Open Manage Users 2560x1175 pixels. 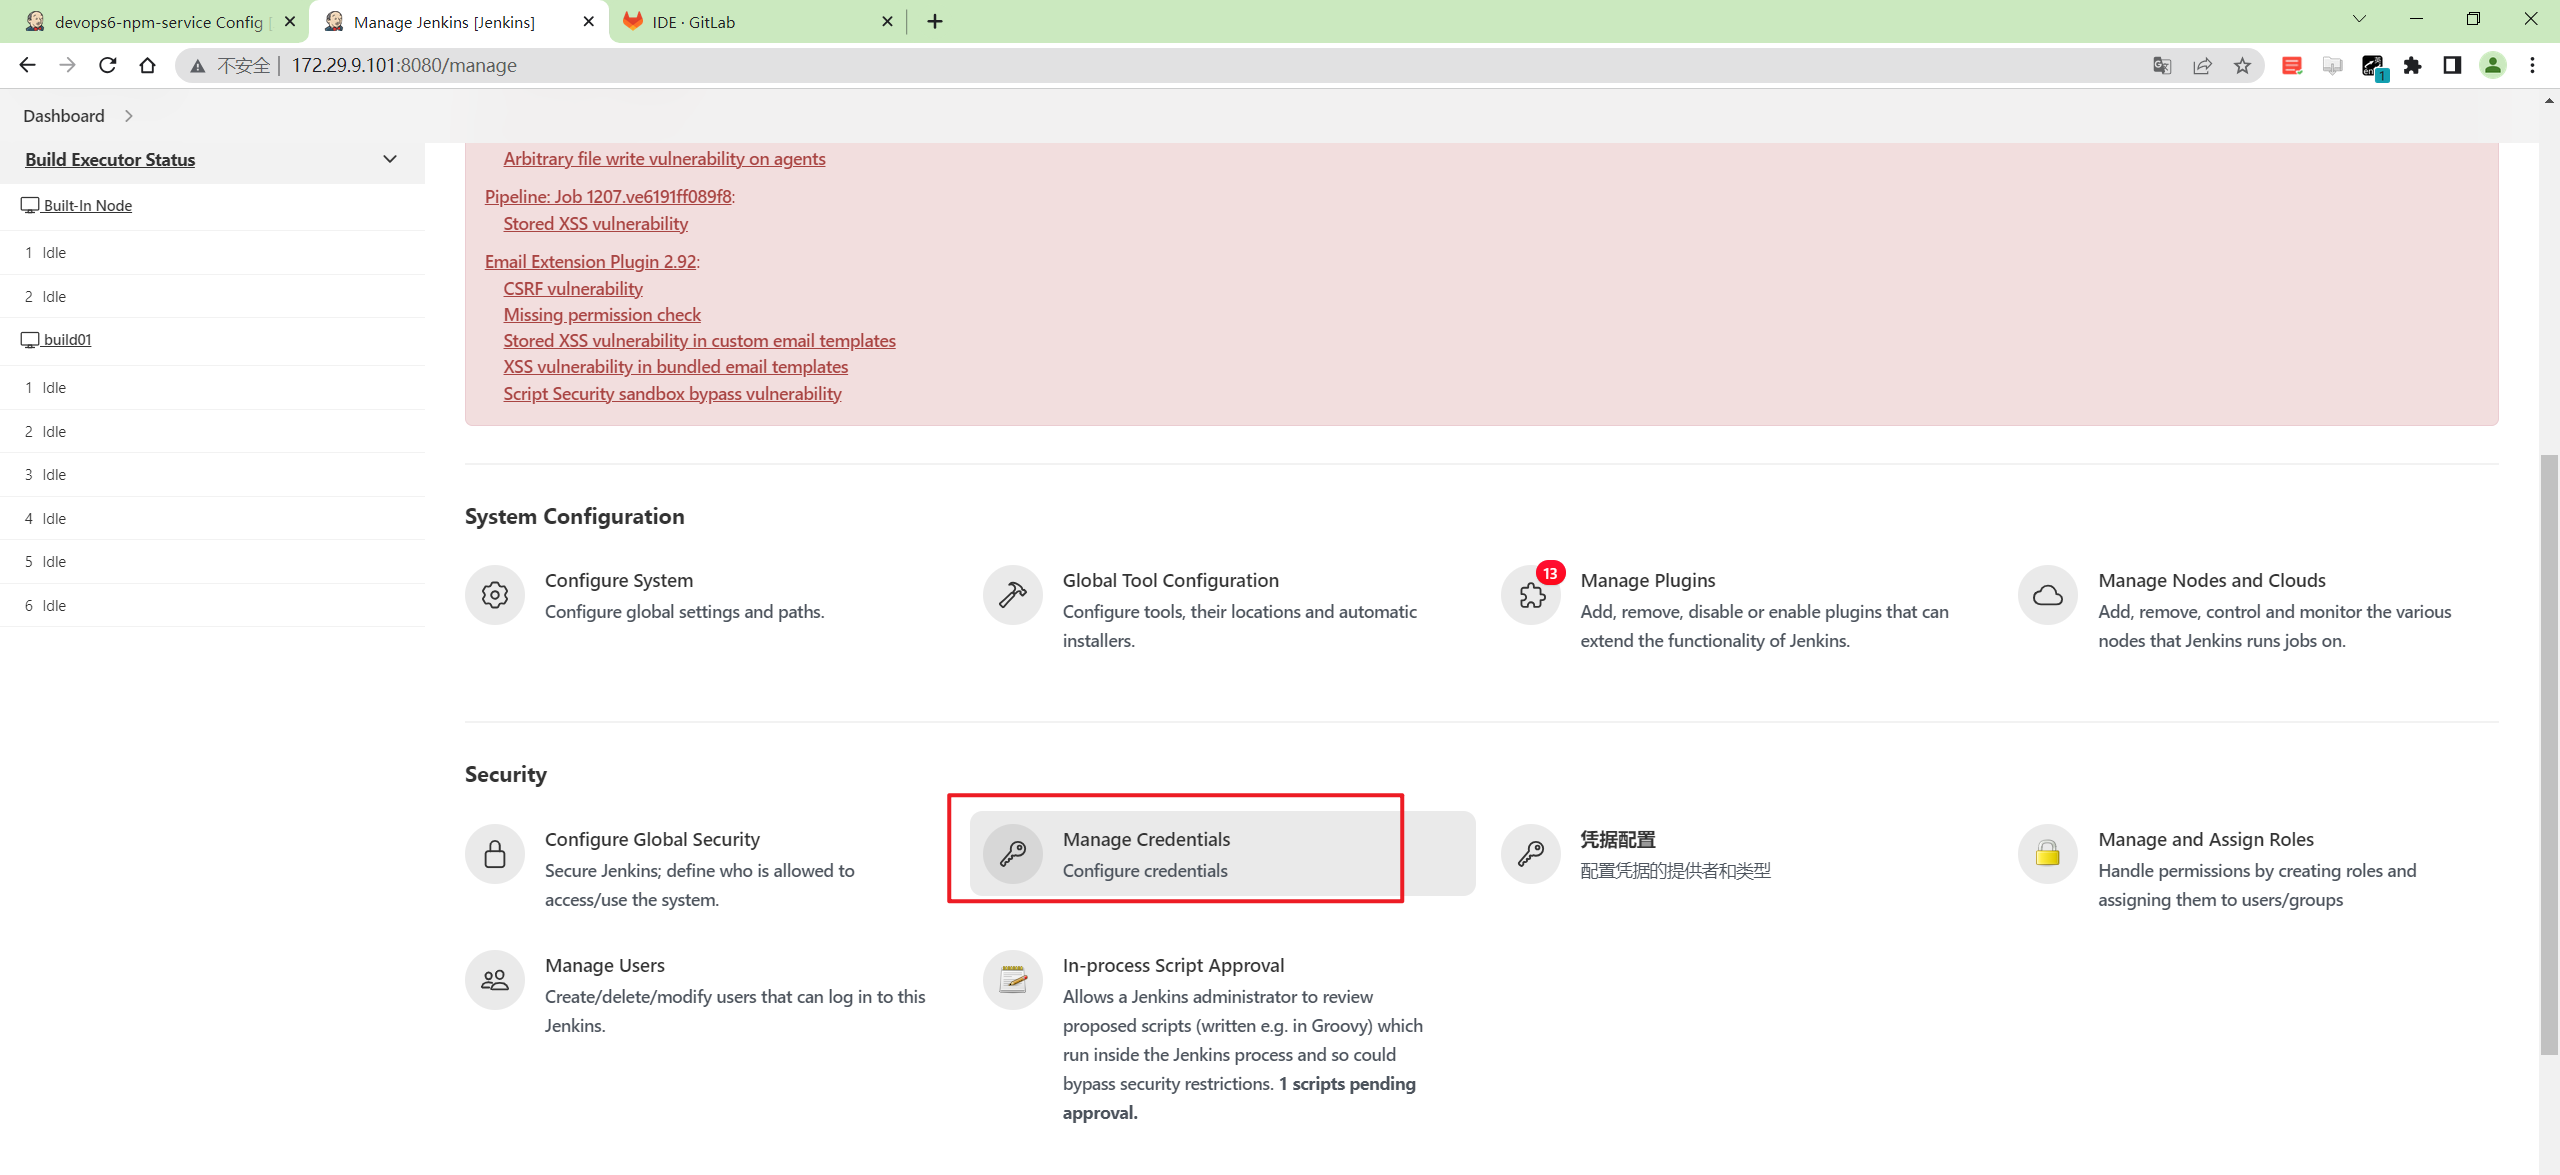pos(605,965)
